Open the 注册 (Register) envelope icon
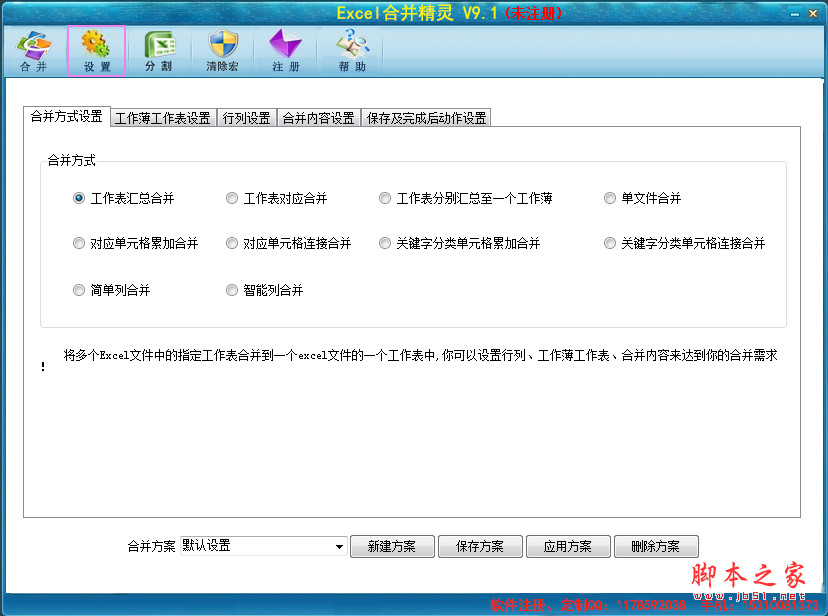This screenshot has height=616, width=828. pos(286,51)
